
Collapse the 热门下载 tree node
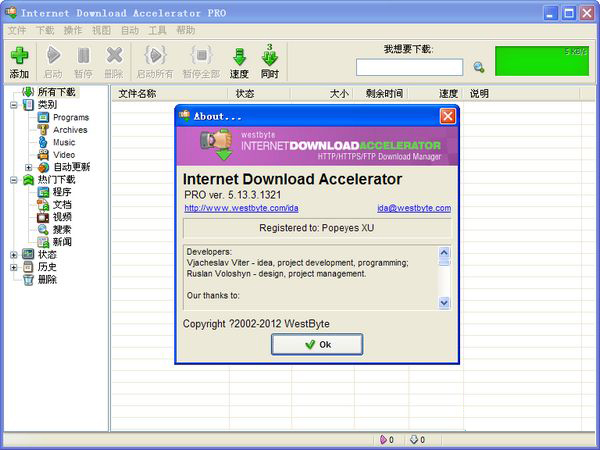tap(14, 179)
